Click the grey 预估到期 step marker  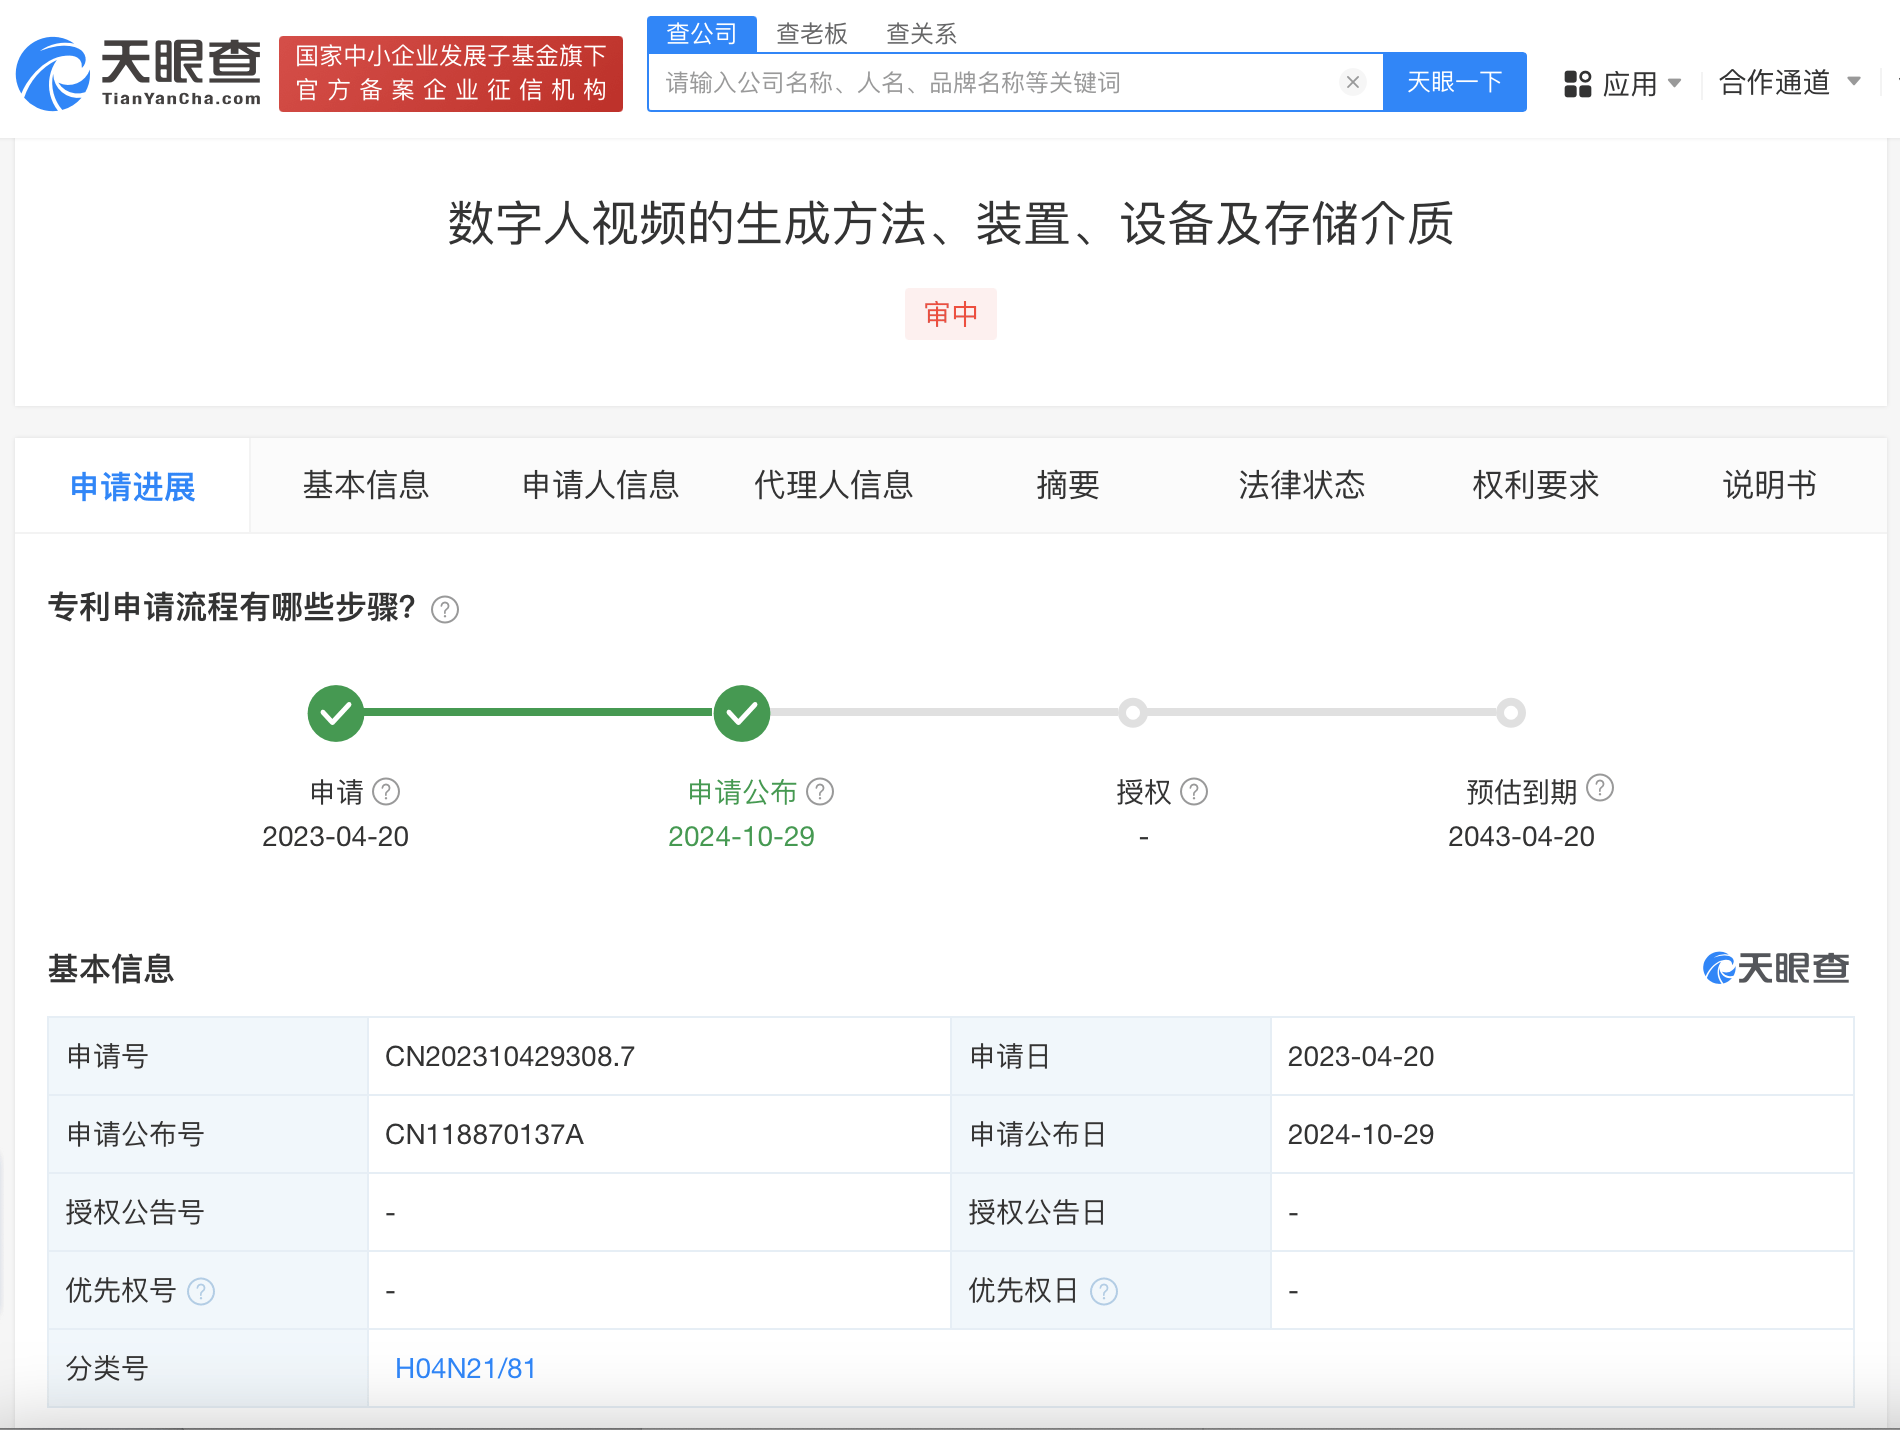click(1511, 713)
